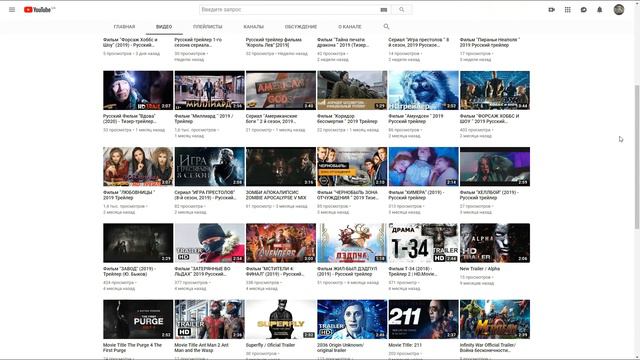Click the title Русский трейлер фильма "Король Лев"
The image size is (640, 360).
point(274,42)
